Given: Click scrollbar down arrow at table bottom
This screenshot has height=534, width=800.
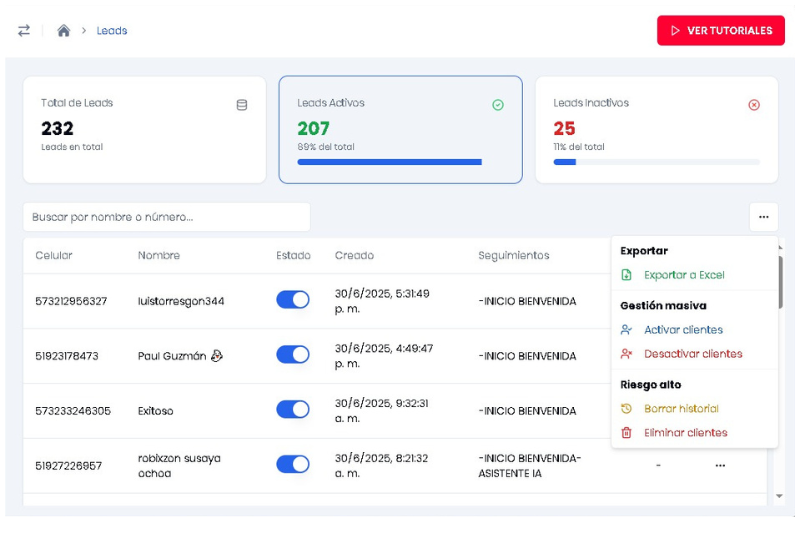Looking at the screenshot, I should click(779, 496).
